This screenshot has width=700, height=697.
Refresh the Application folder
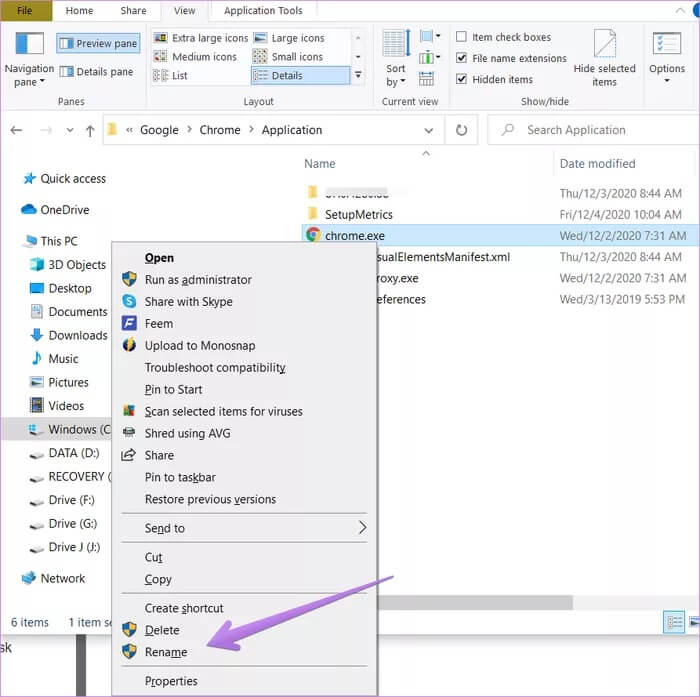461,130
